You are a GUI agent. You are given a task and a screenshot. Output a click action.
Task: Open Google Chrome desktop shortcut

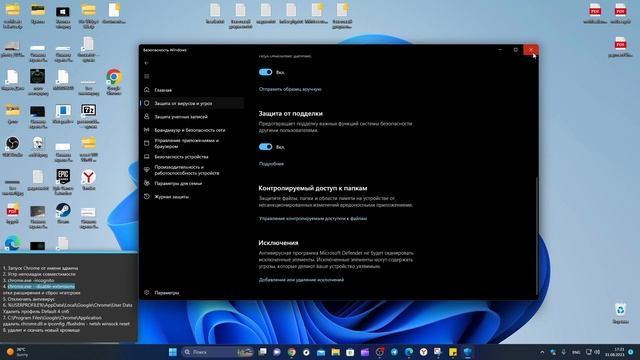click(114, 82)
